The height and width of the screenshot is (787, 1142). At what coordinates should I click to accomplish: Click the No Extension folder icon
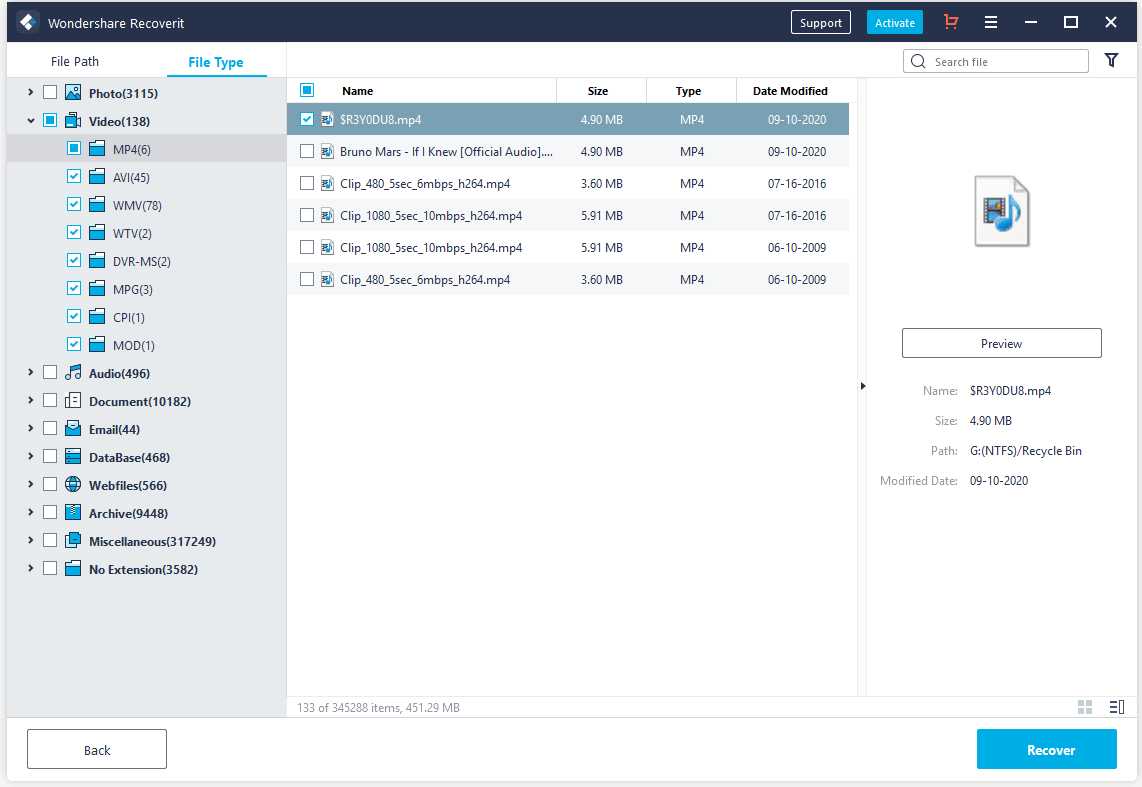coord(73,569)
